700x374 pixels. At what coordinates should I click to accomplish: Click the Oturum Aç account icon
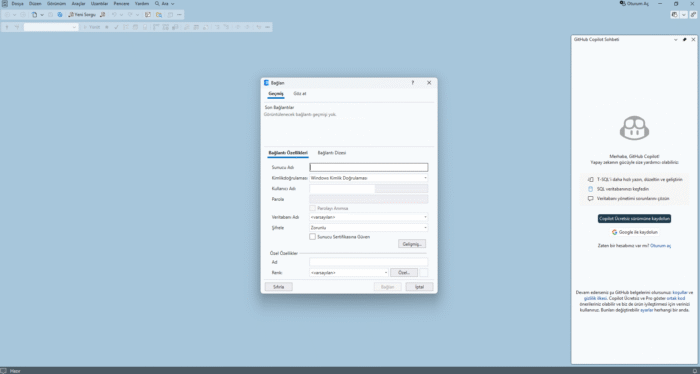(x=623, y=4)
